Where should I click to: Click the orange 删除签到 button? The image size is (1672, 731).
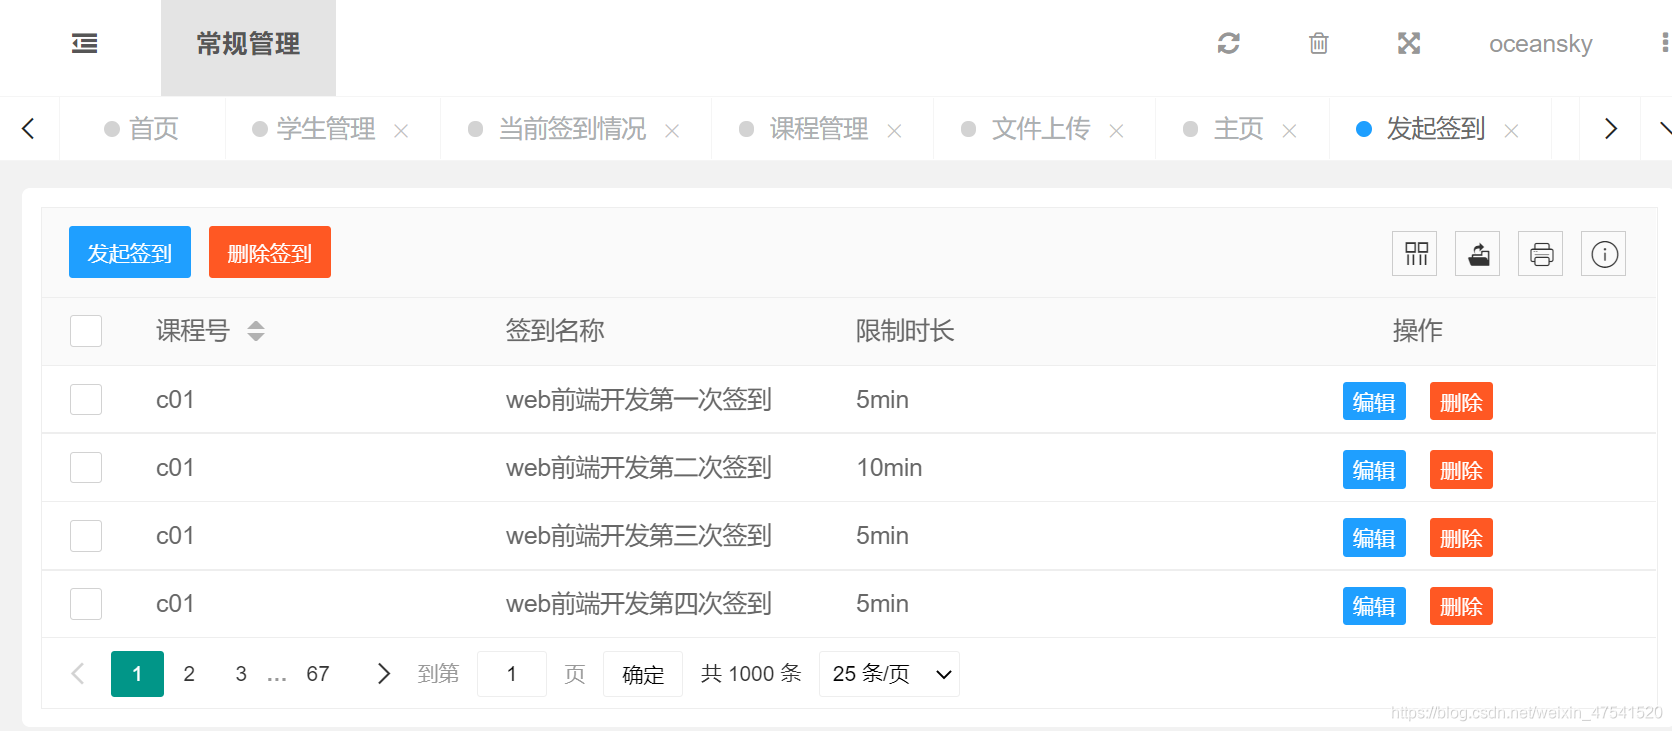click(270, 252)
